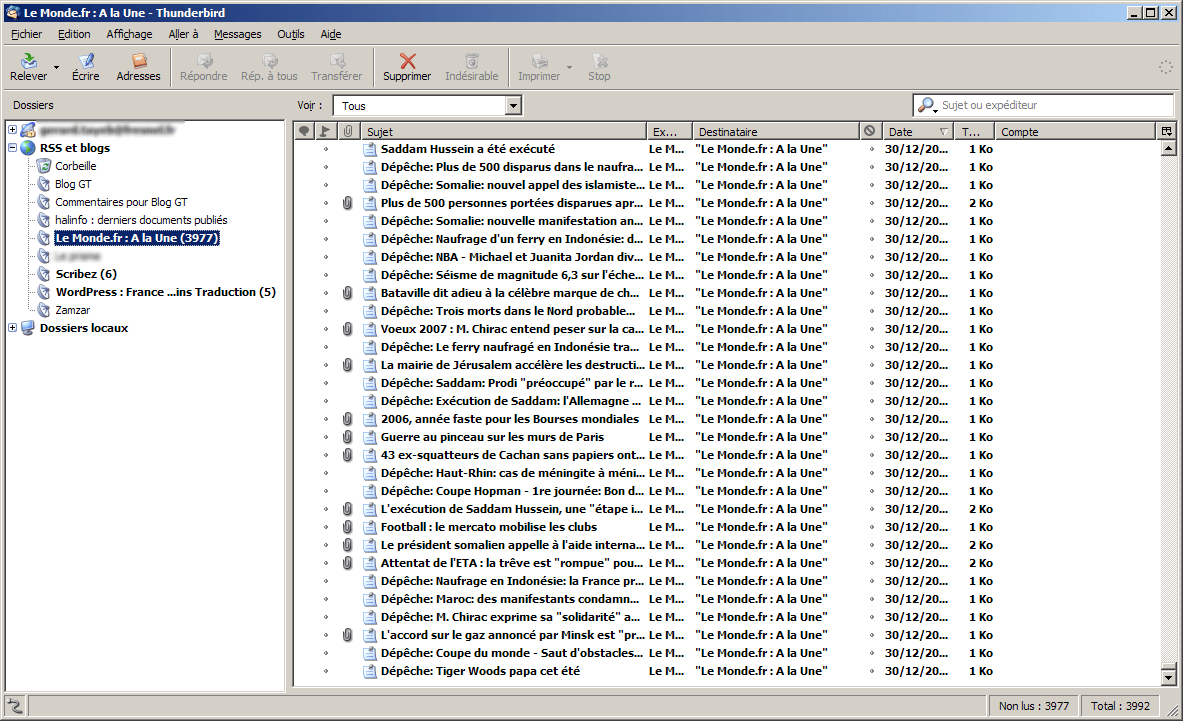Image resolution: width=1183 pixels, height=721 pixels.
Task: Expand the Dossiers locaux tree
Action: coord(12,327)
